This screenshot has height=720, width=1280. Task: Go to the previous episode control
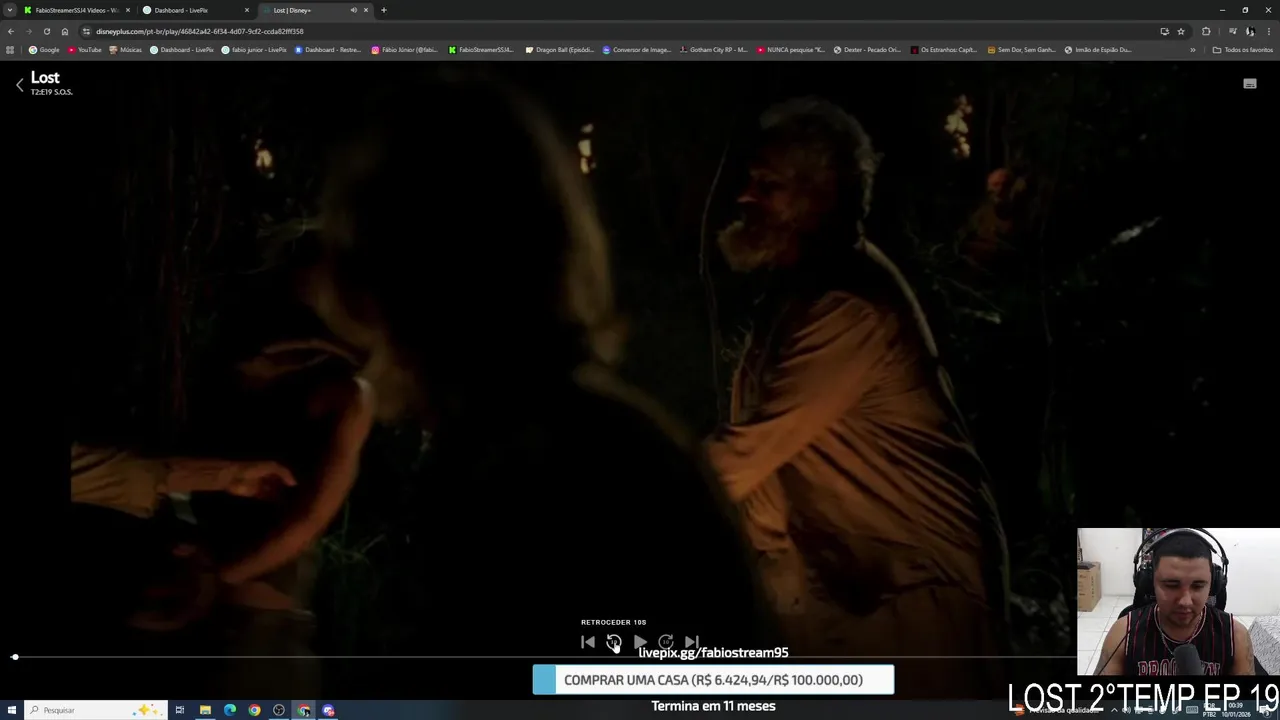(588, 642)
